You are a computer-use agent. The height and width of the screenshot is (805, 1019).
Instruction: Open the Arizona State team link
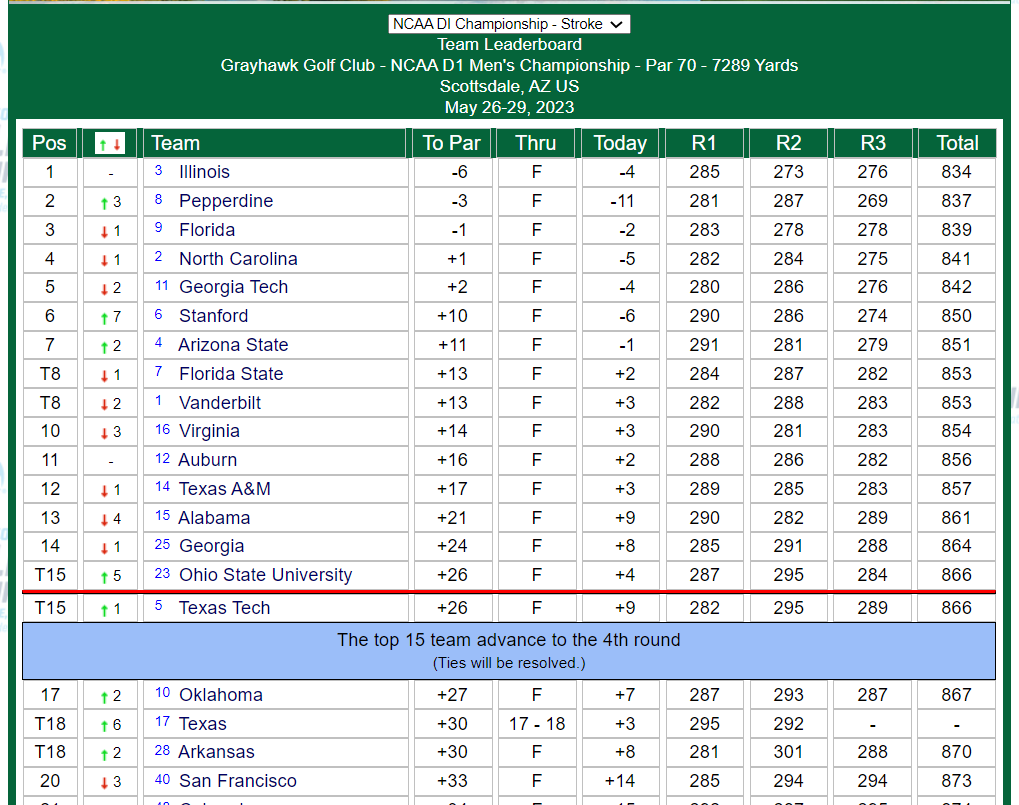coord(233,345)
